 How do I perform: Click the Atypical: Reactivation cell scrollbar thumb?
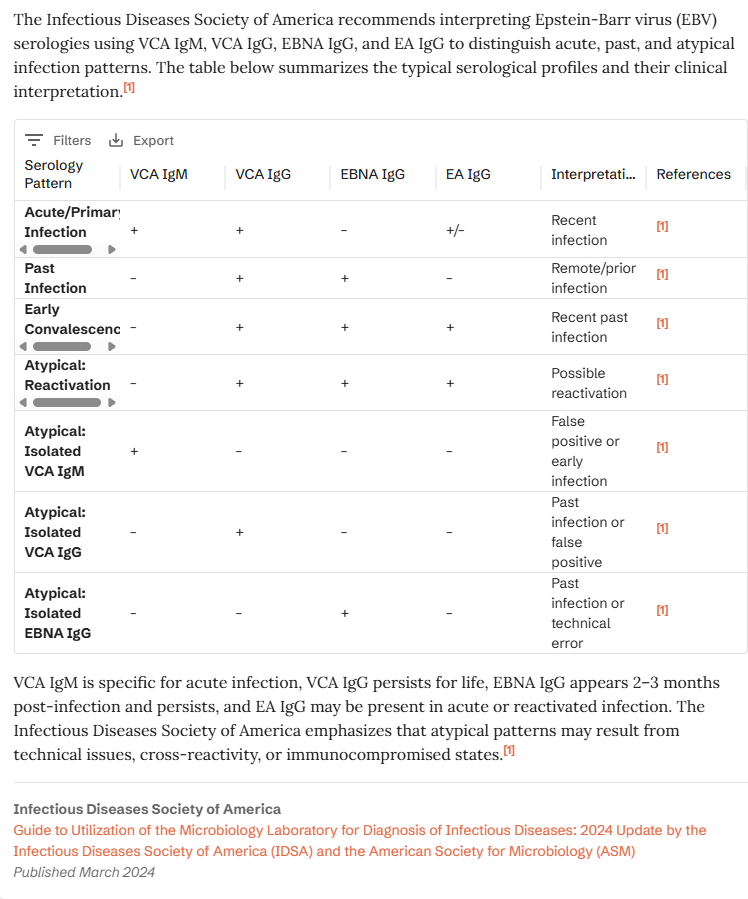click(67, 402)
